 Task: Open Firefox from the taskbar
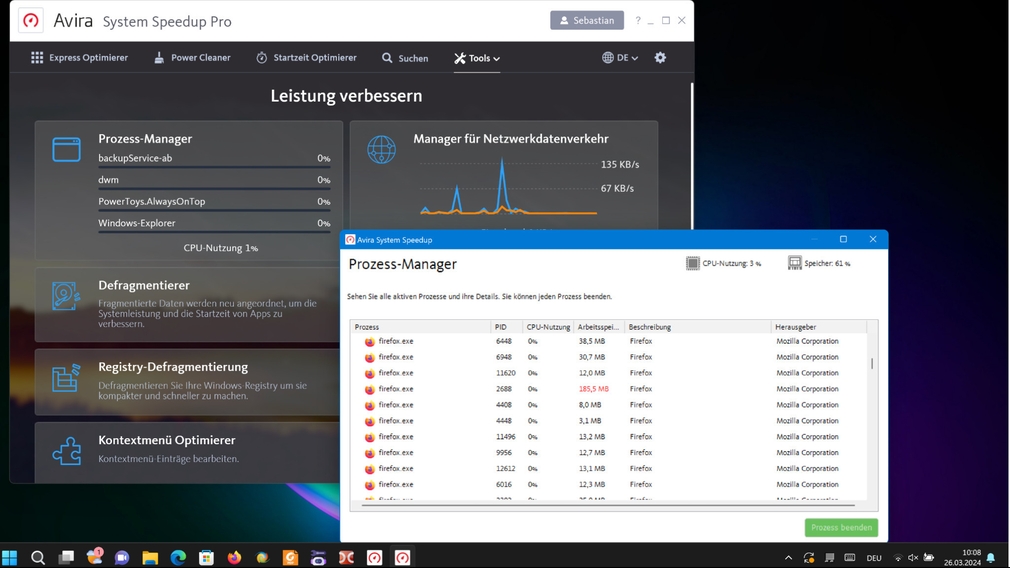(234, 557)
